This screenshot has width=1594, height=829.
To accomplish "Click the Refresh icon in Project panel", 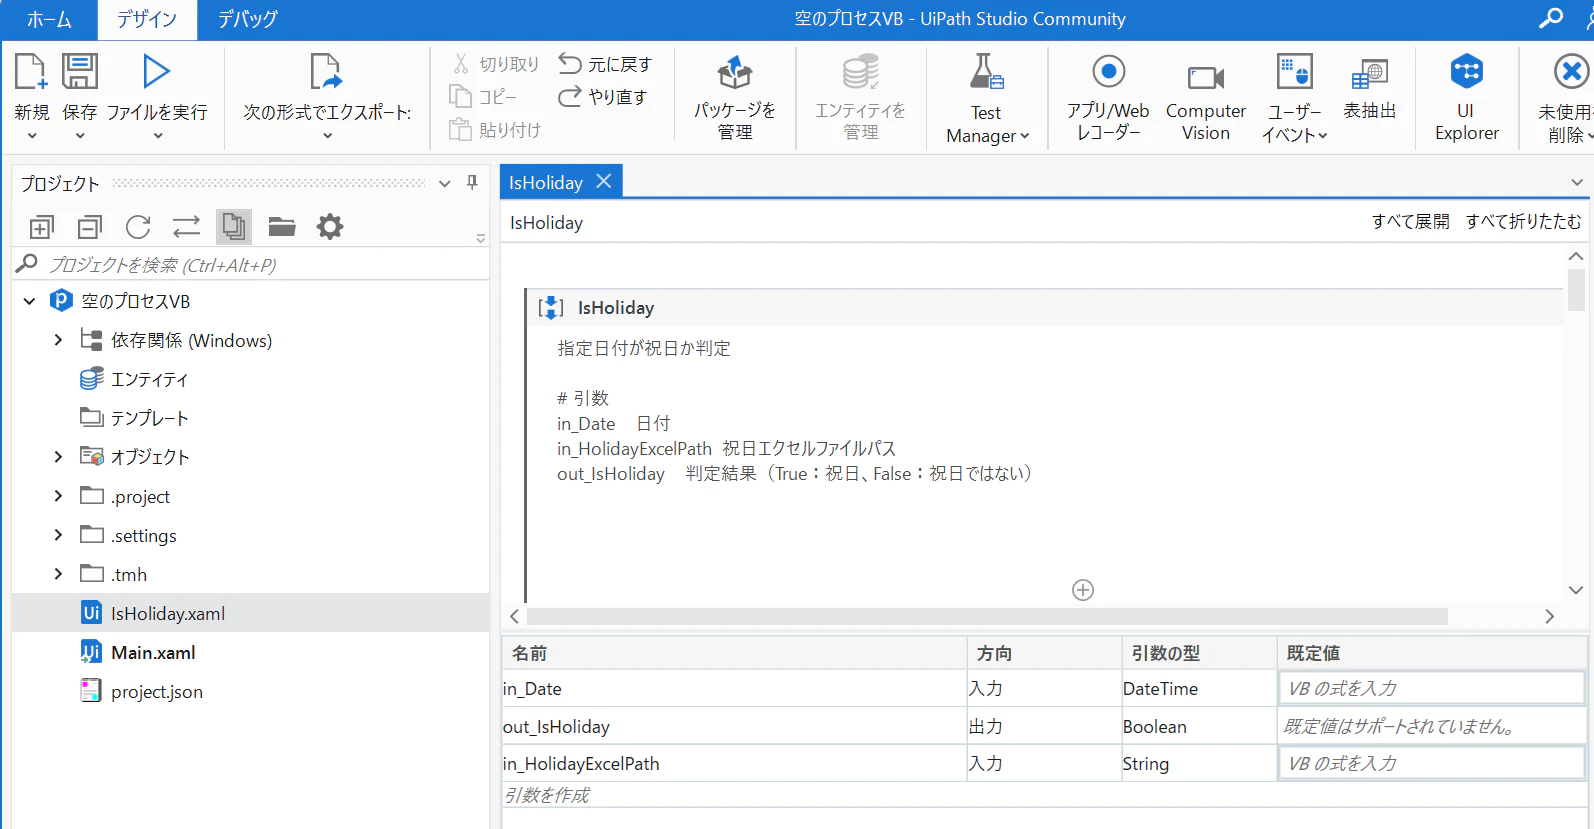I will pyautogui.click(x=138, y=227).
